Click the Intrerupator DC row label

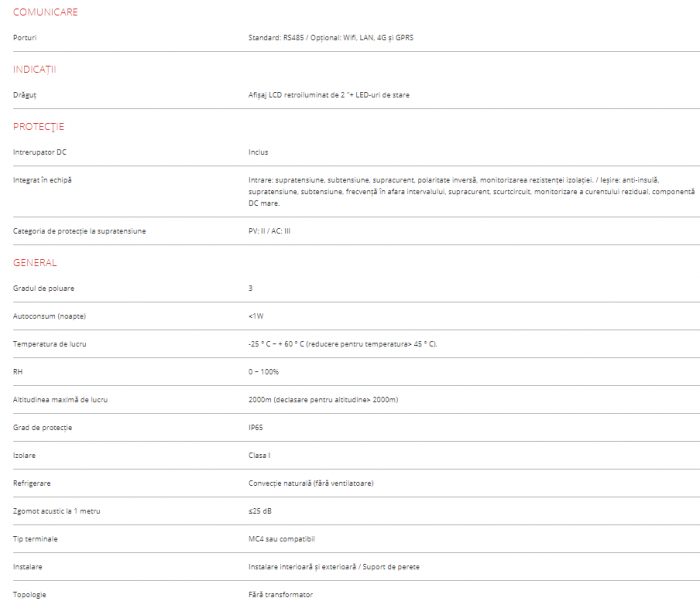(41, 152)
